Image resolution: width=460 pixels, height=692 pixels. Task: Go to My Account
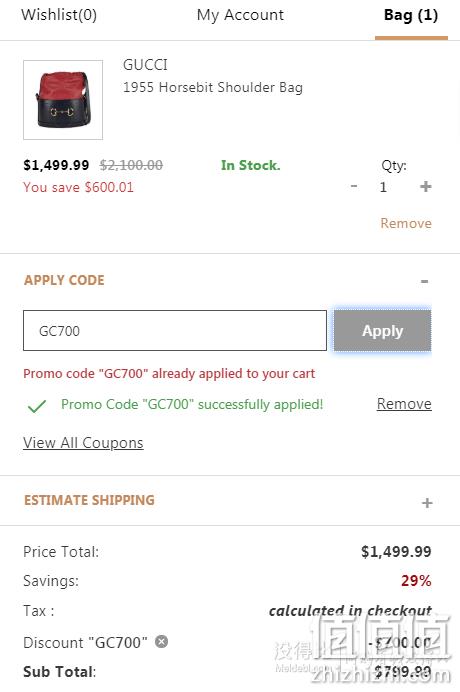click(240, 15)
